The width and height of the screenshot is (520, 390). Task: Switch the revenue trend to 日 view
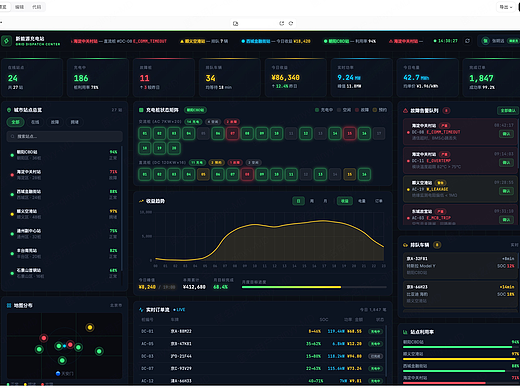click(298, 201)
